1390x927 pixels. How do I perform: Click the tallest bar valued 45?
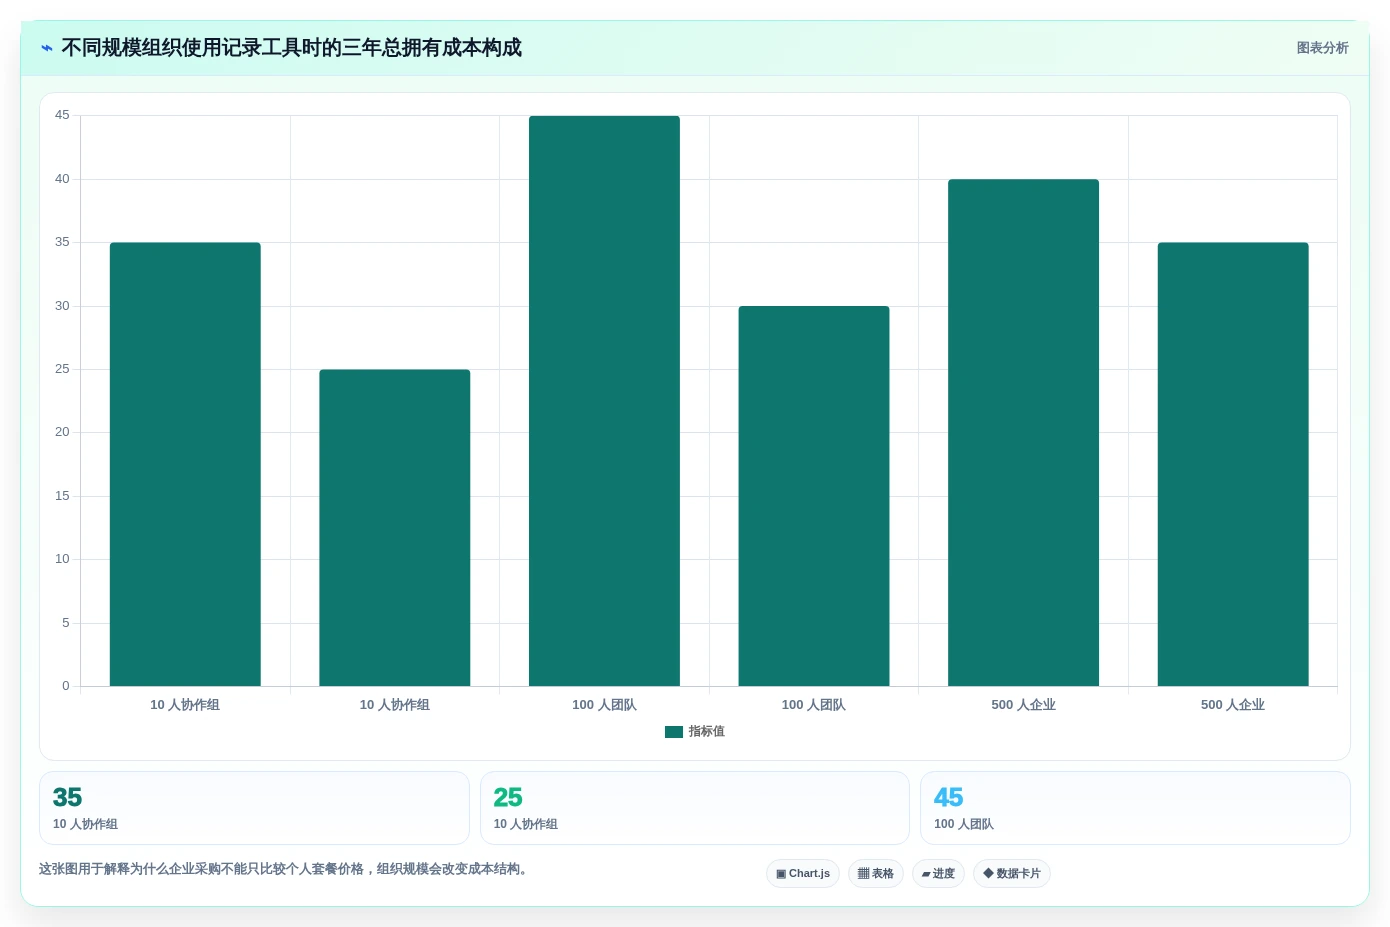(604, 401)
